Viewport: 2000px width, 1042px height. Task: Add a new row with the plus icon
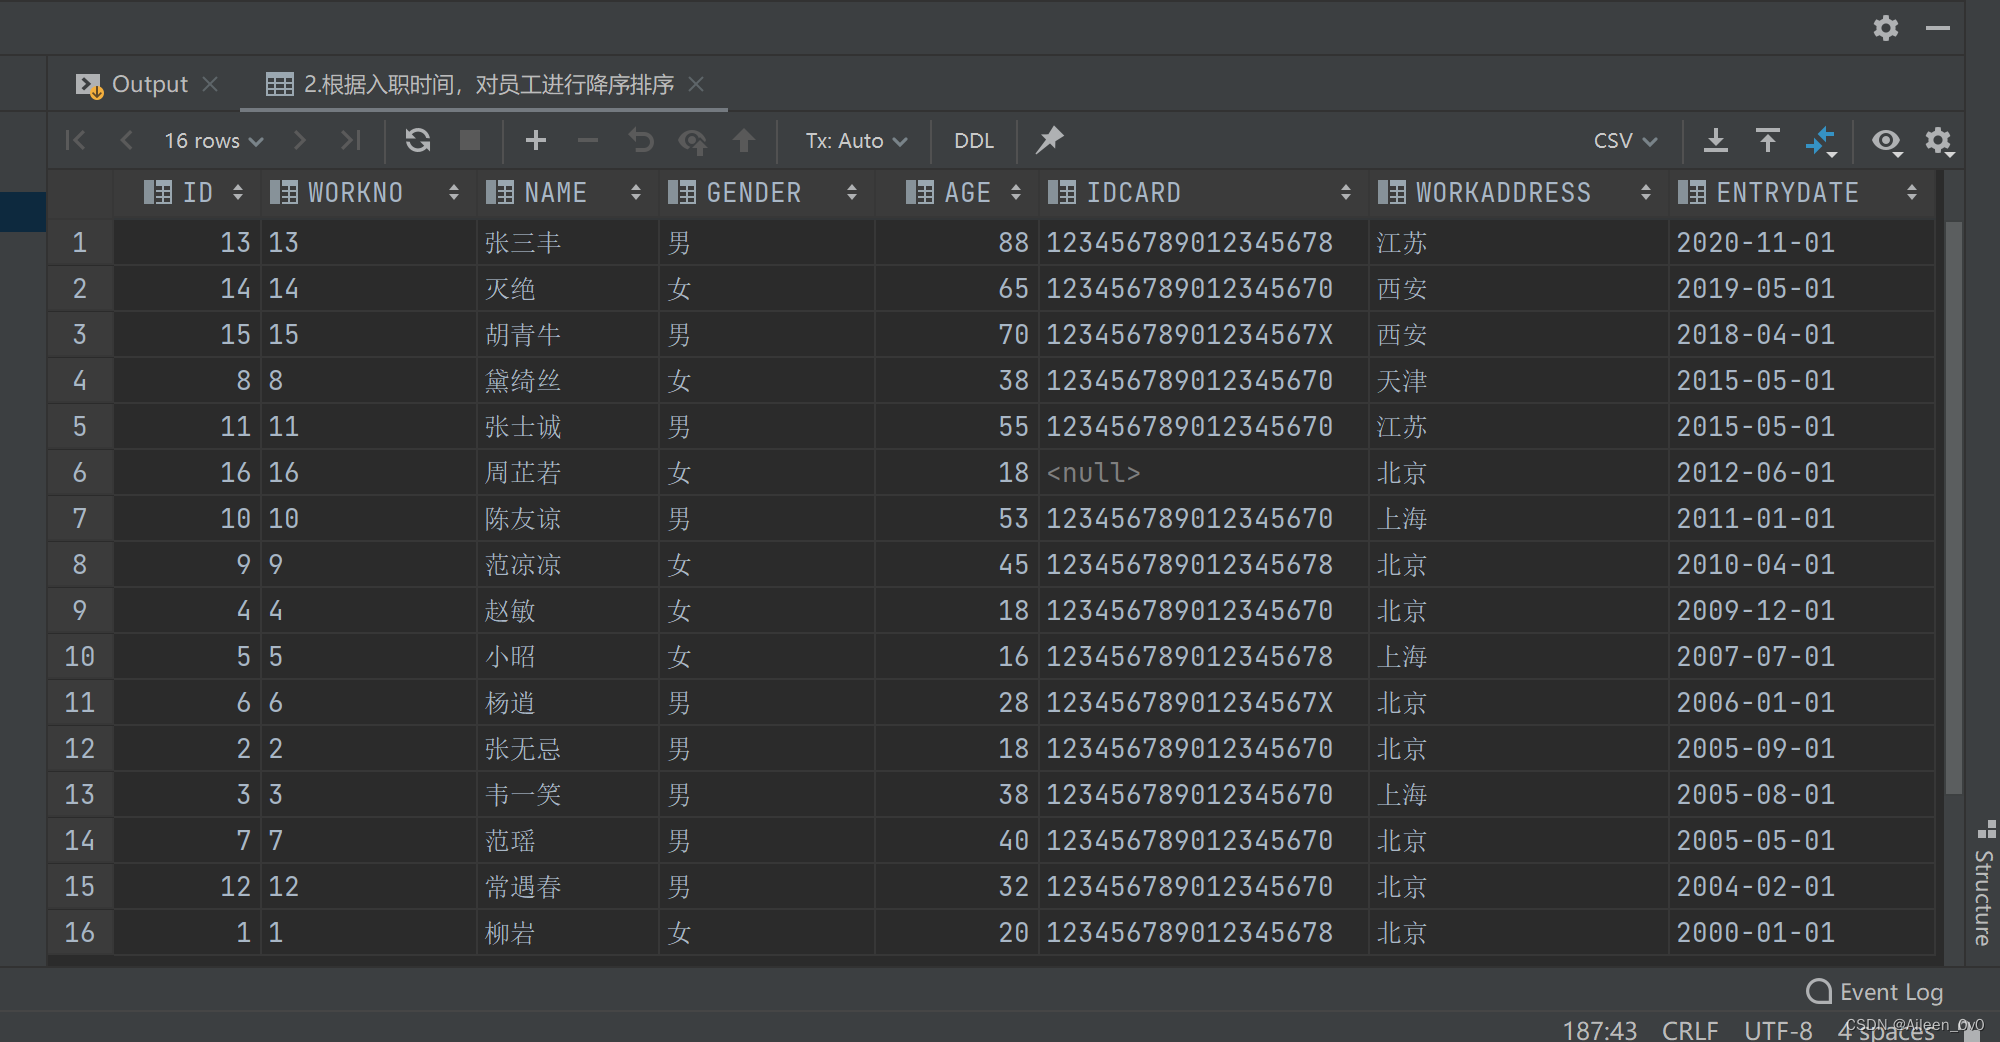coord(536,140)
